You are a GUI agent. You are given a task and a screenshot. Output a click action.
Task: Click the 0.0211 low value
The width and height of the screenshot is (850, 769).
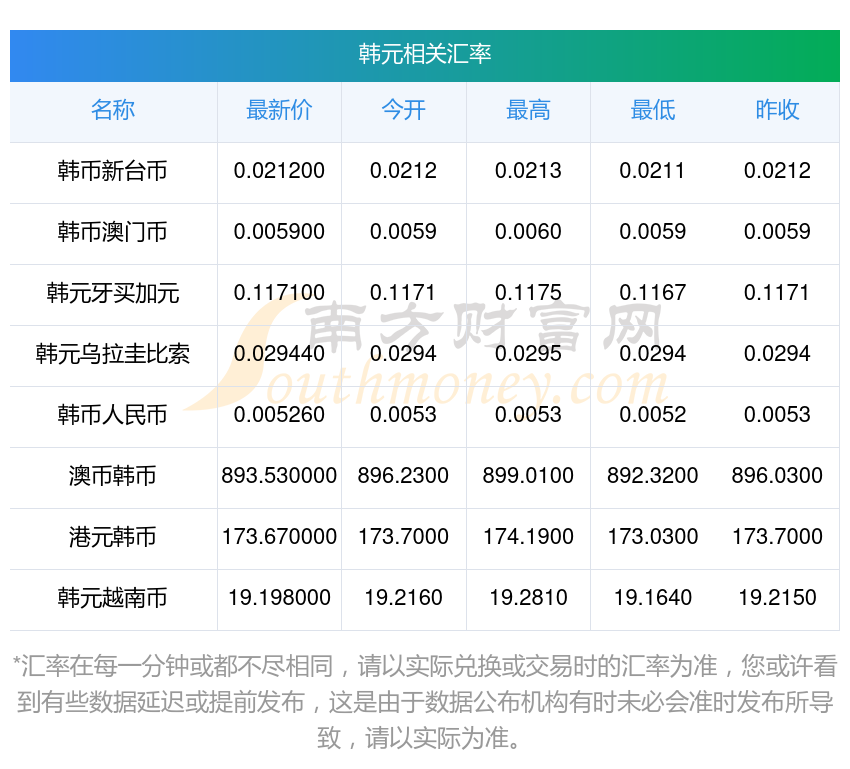pos(652,171)
